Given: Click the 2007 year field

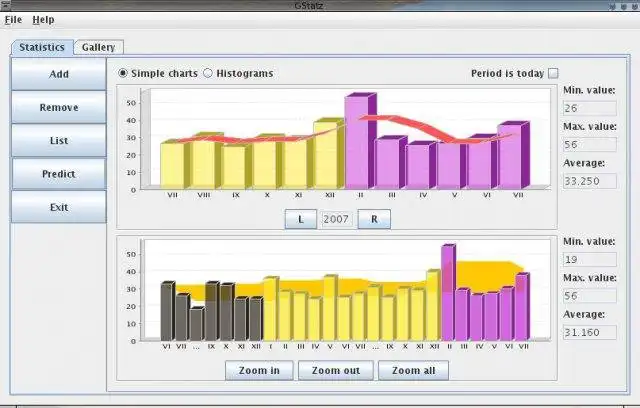Looking at the screenshot, I should click(x=336, y=219).
